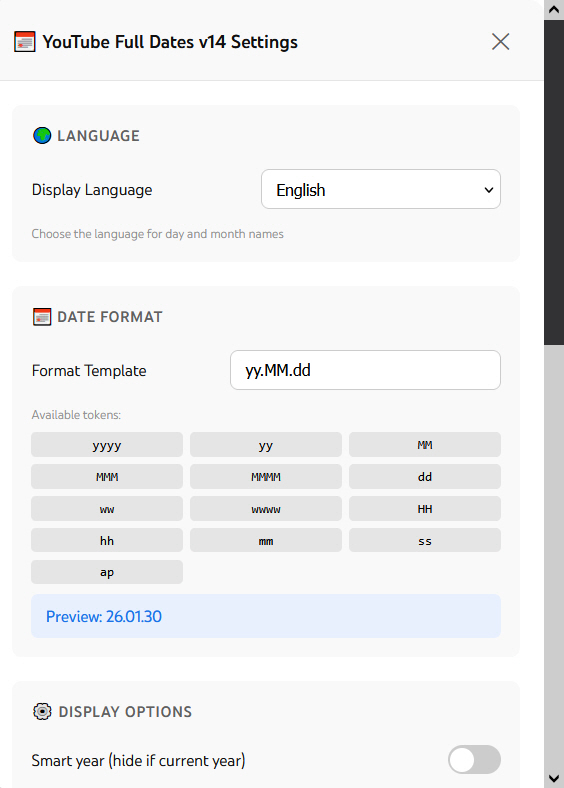Click the gear icon next to DISPLAY OPTIONS

click(x=42, y=712)
